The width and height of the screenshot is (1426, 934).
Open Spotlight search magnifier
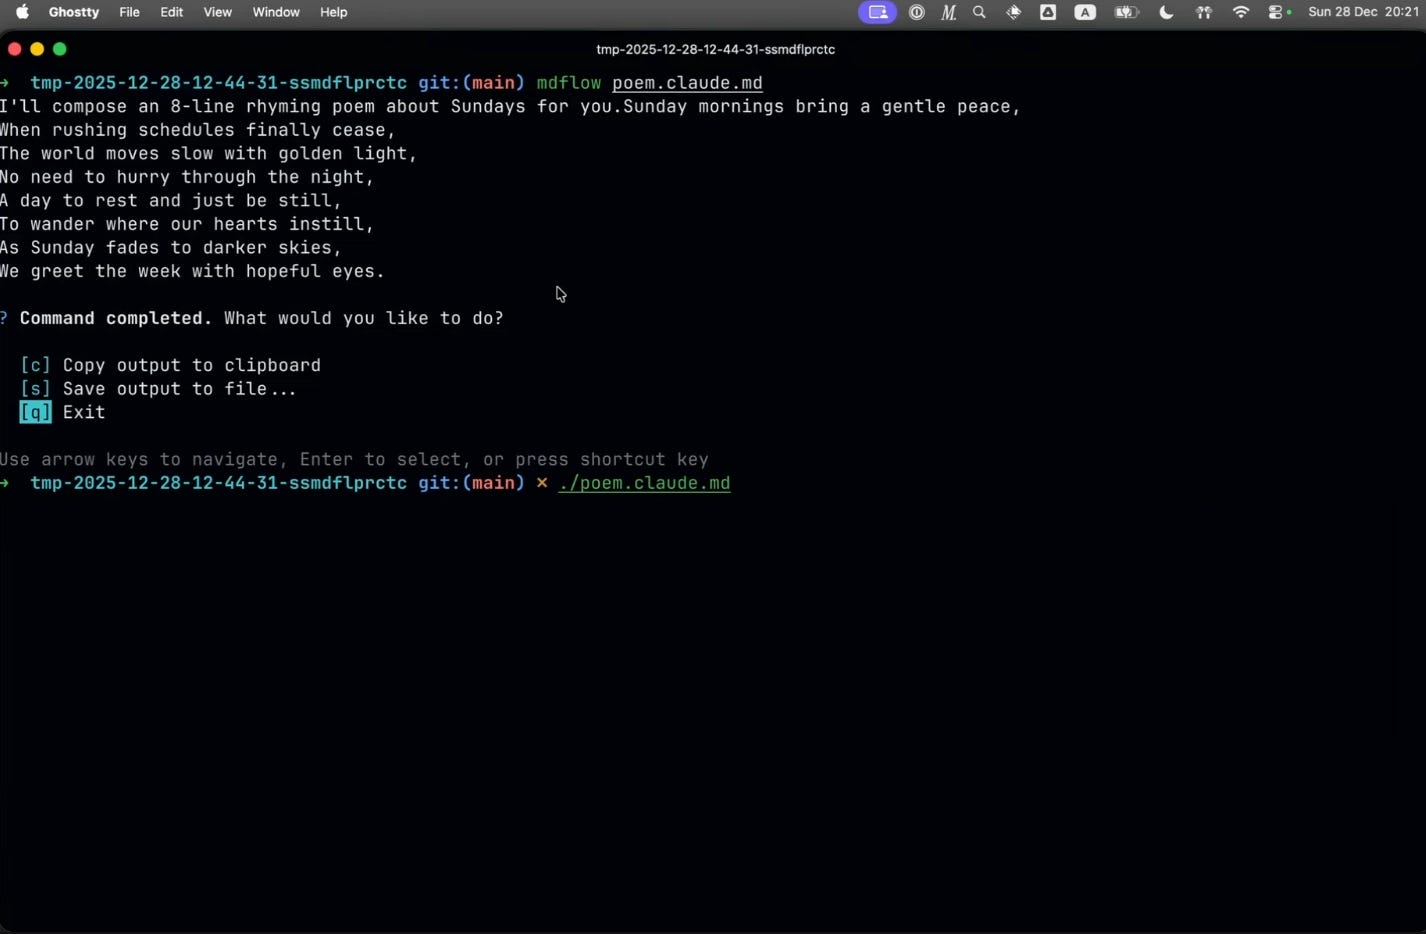tap(980, 12)
